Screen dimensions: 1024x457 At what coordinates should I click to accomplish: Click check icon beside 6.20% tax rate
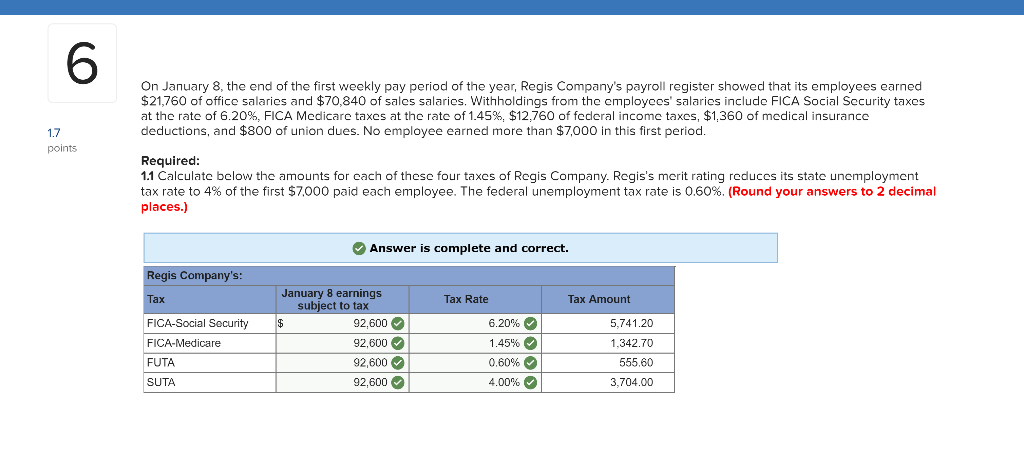pyautogui.click(x=530, y=324)
